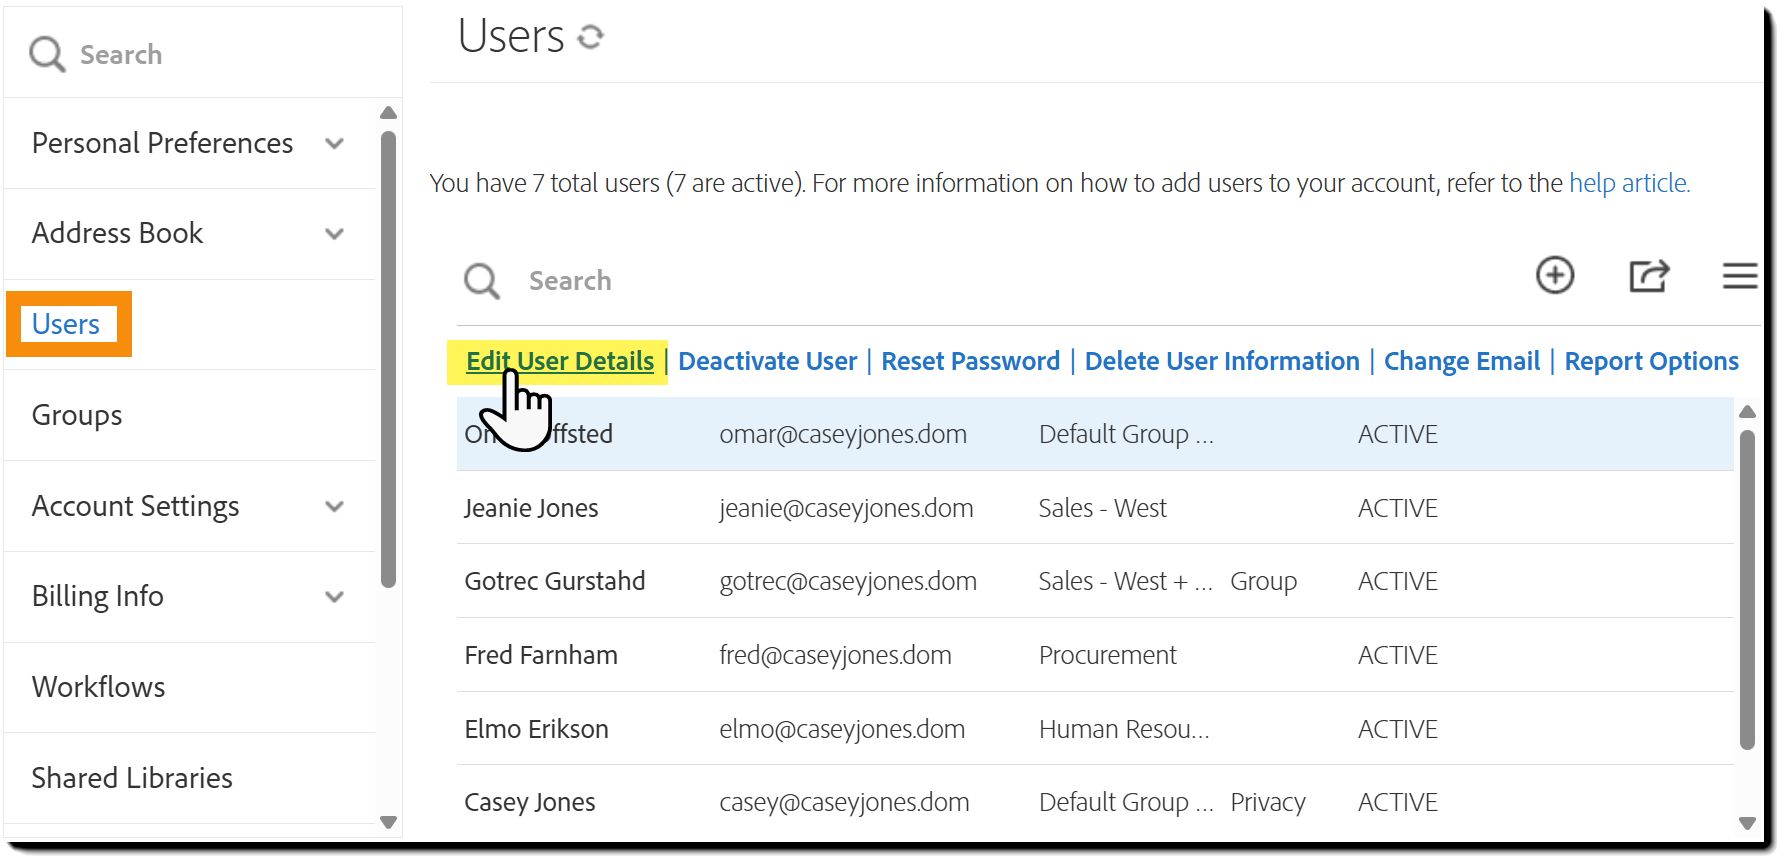The height and width of the screenshot is (856, 1777).
Task: Select the Gotrec Gurstahd name cell
Action: (555, 581)
